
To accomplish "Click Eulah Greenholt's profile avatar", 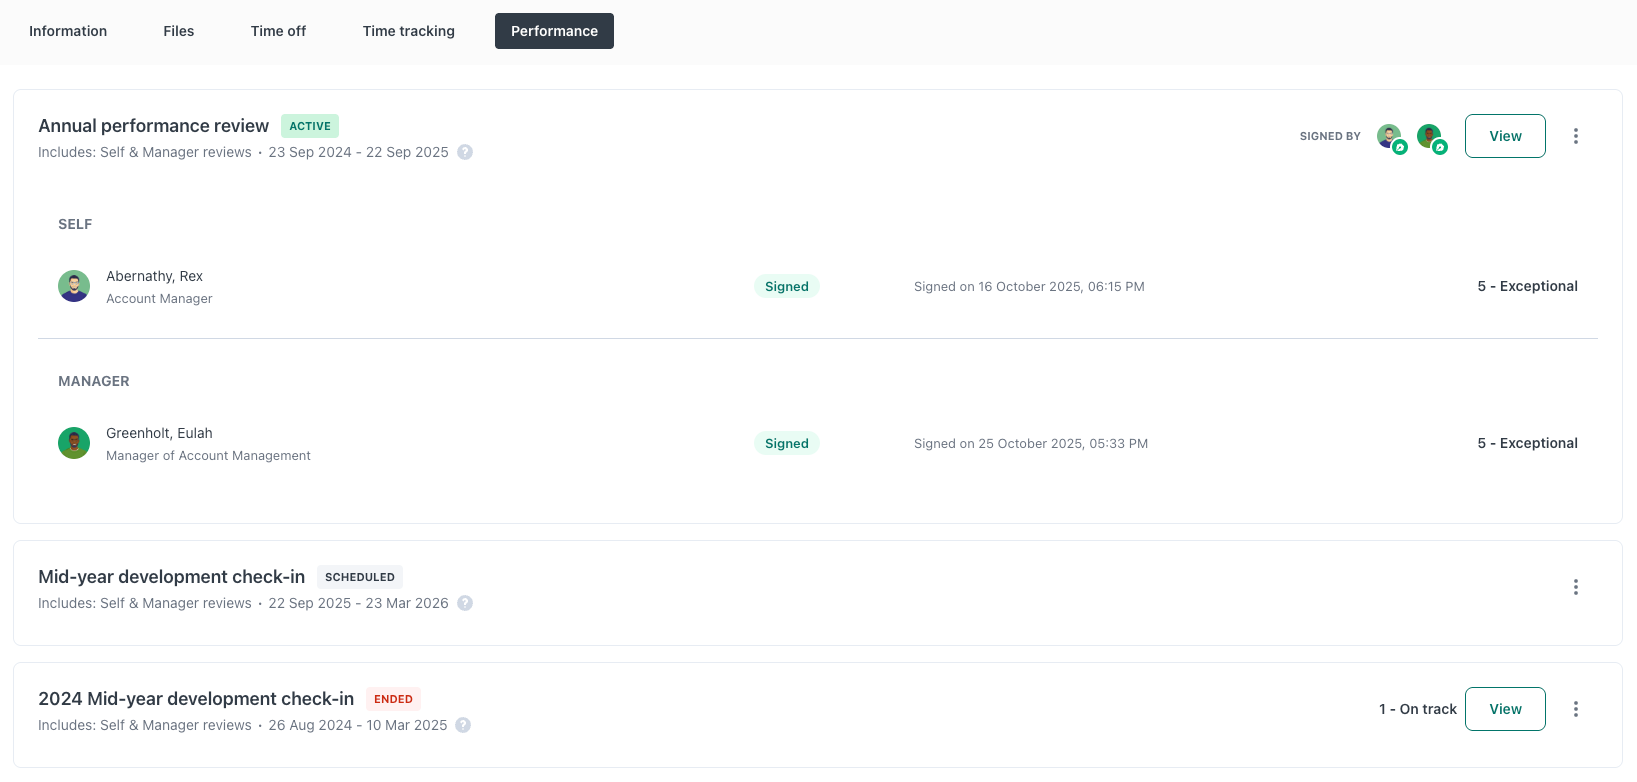I will tap(74, 443).
